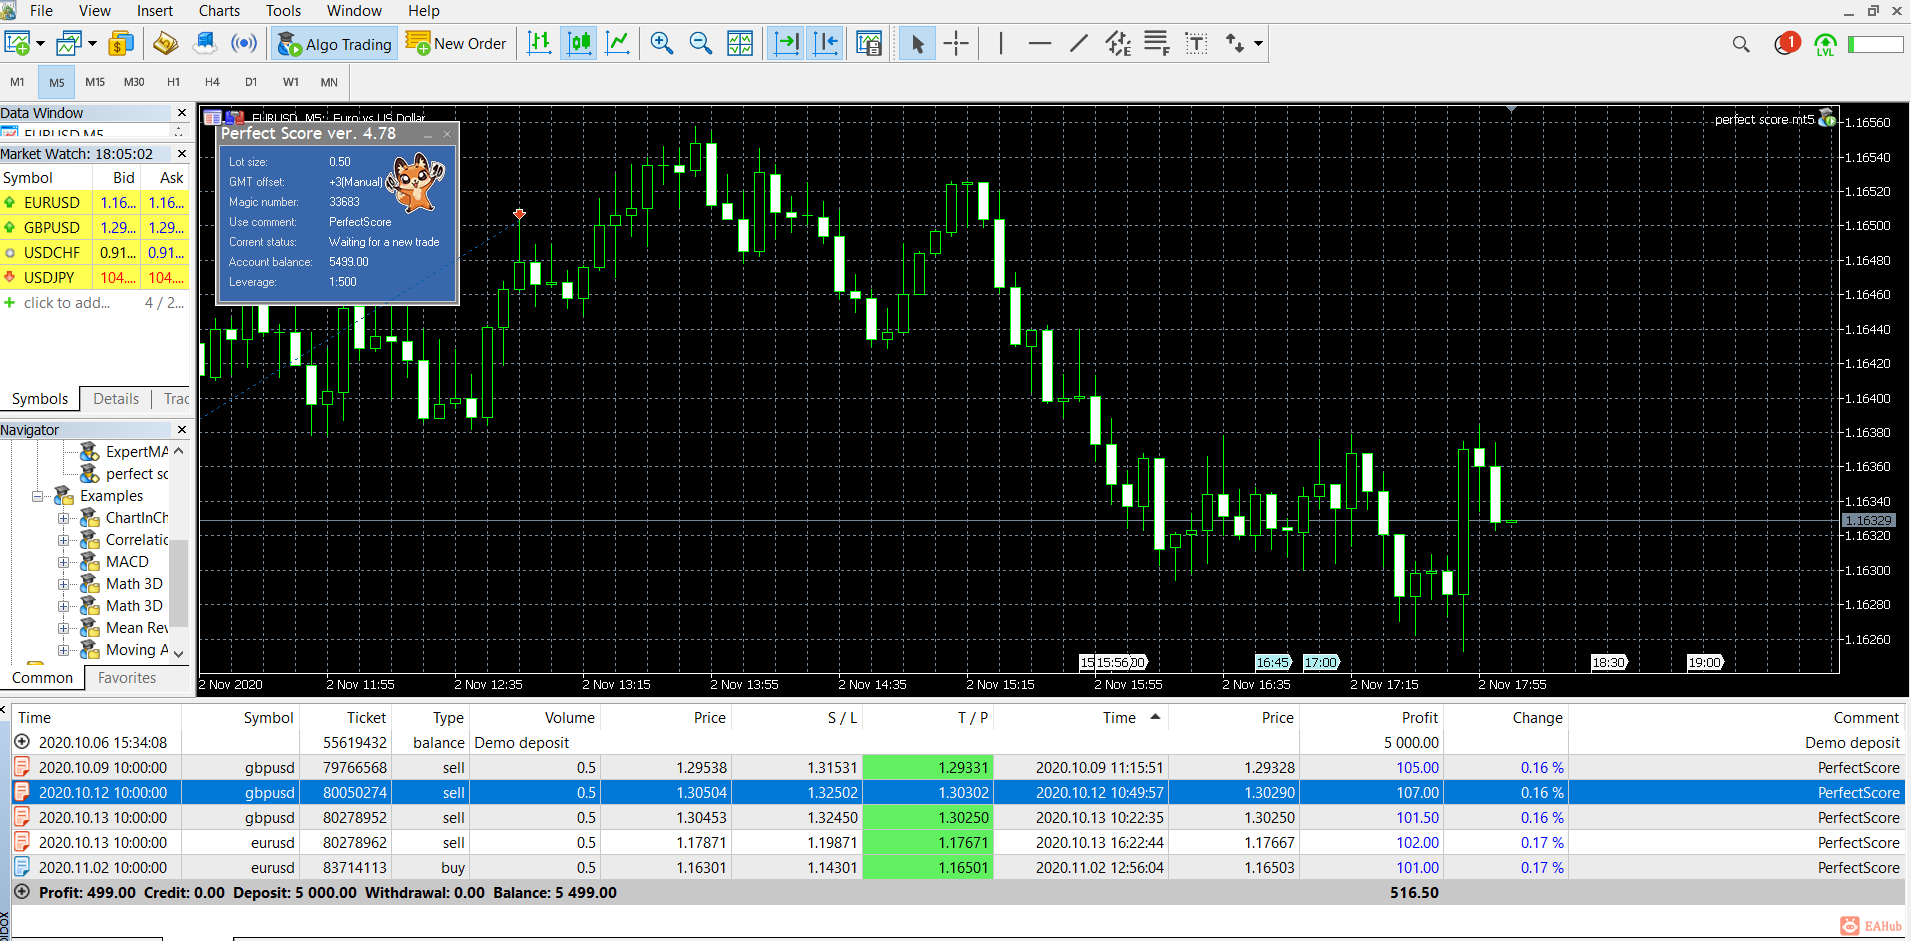
Task: Toggle the Algo Trading button
Action: (x=335, y=44)
